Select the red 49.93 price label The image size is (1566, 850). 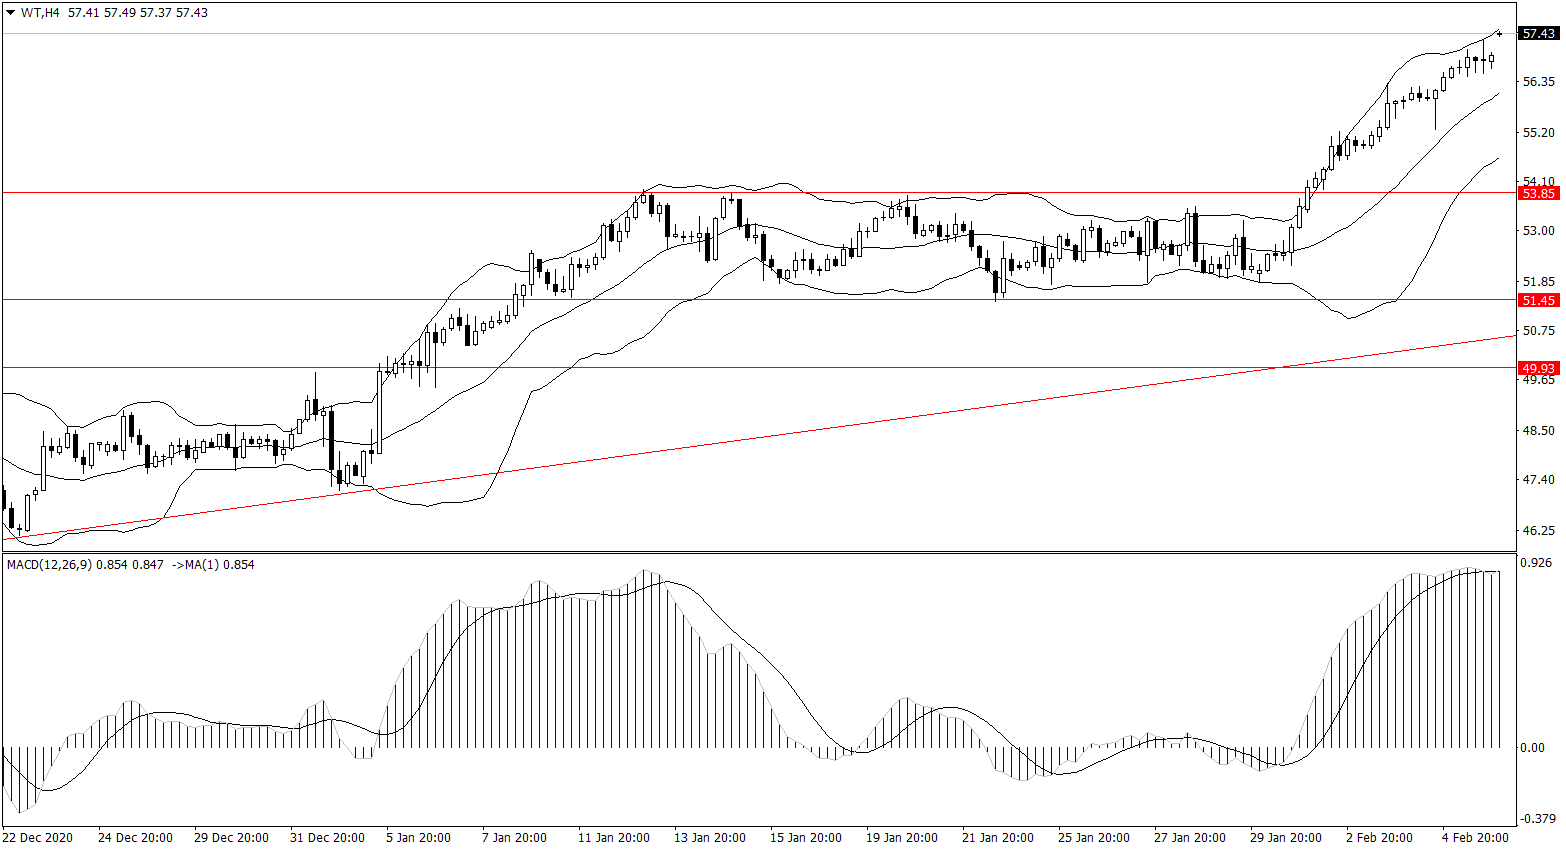[x=1537, y=368]
